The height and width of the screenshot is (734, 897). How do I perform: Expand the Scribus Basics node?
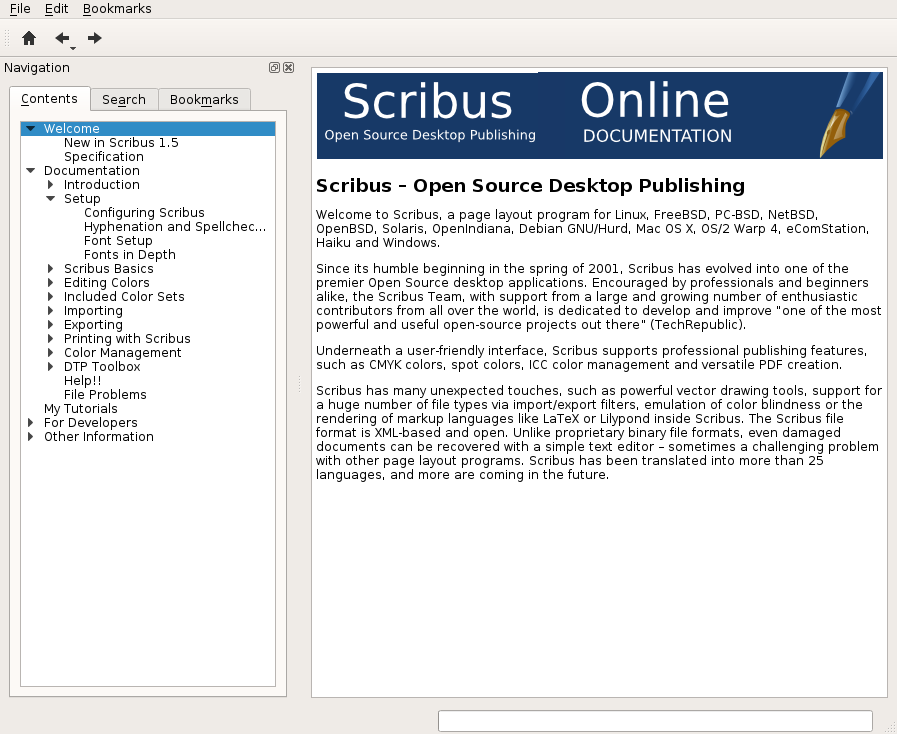pos(51,269)
